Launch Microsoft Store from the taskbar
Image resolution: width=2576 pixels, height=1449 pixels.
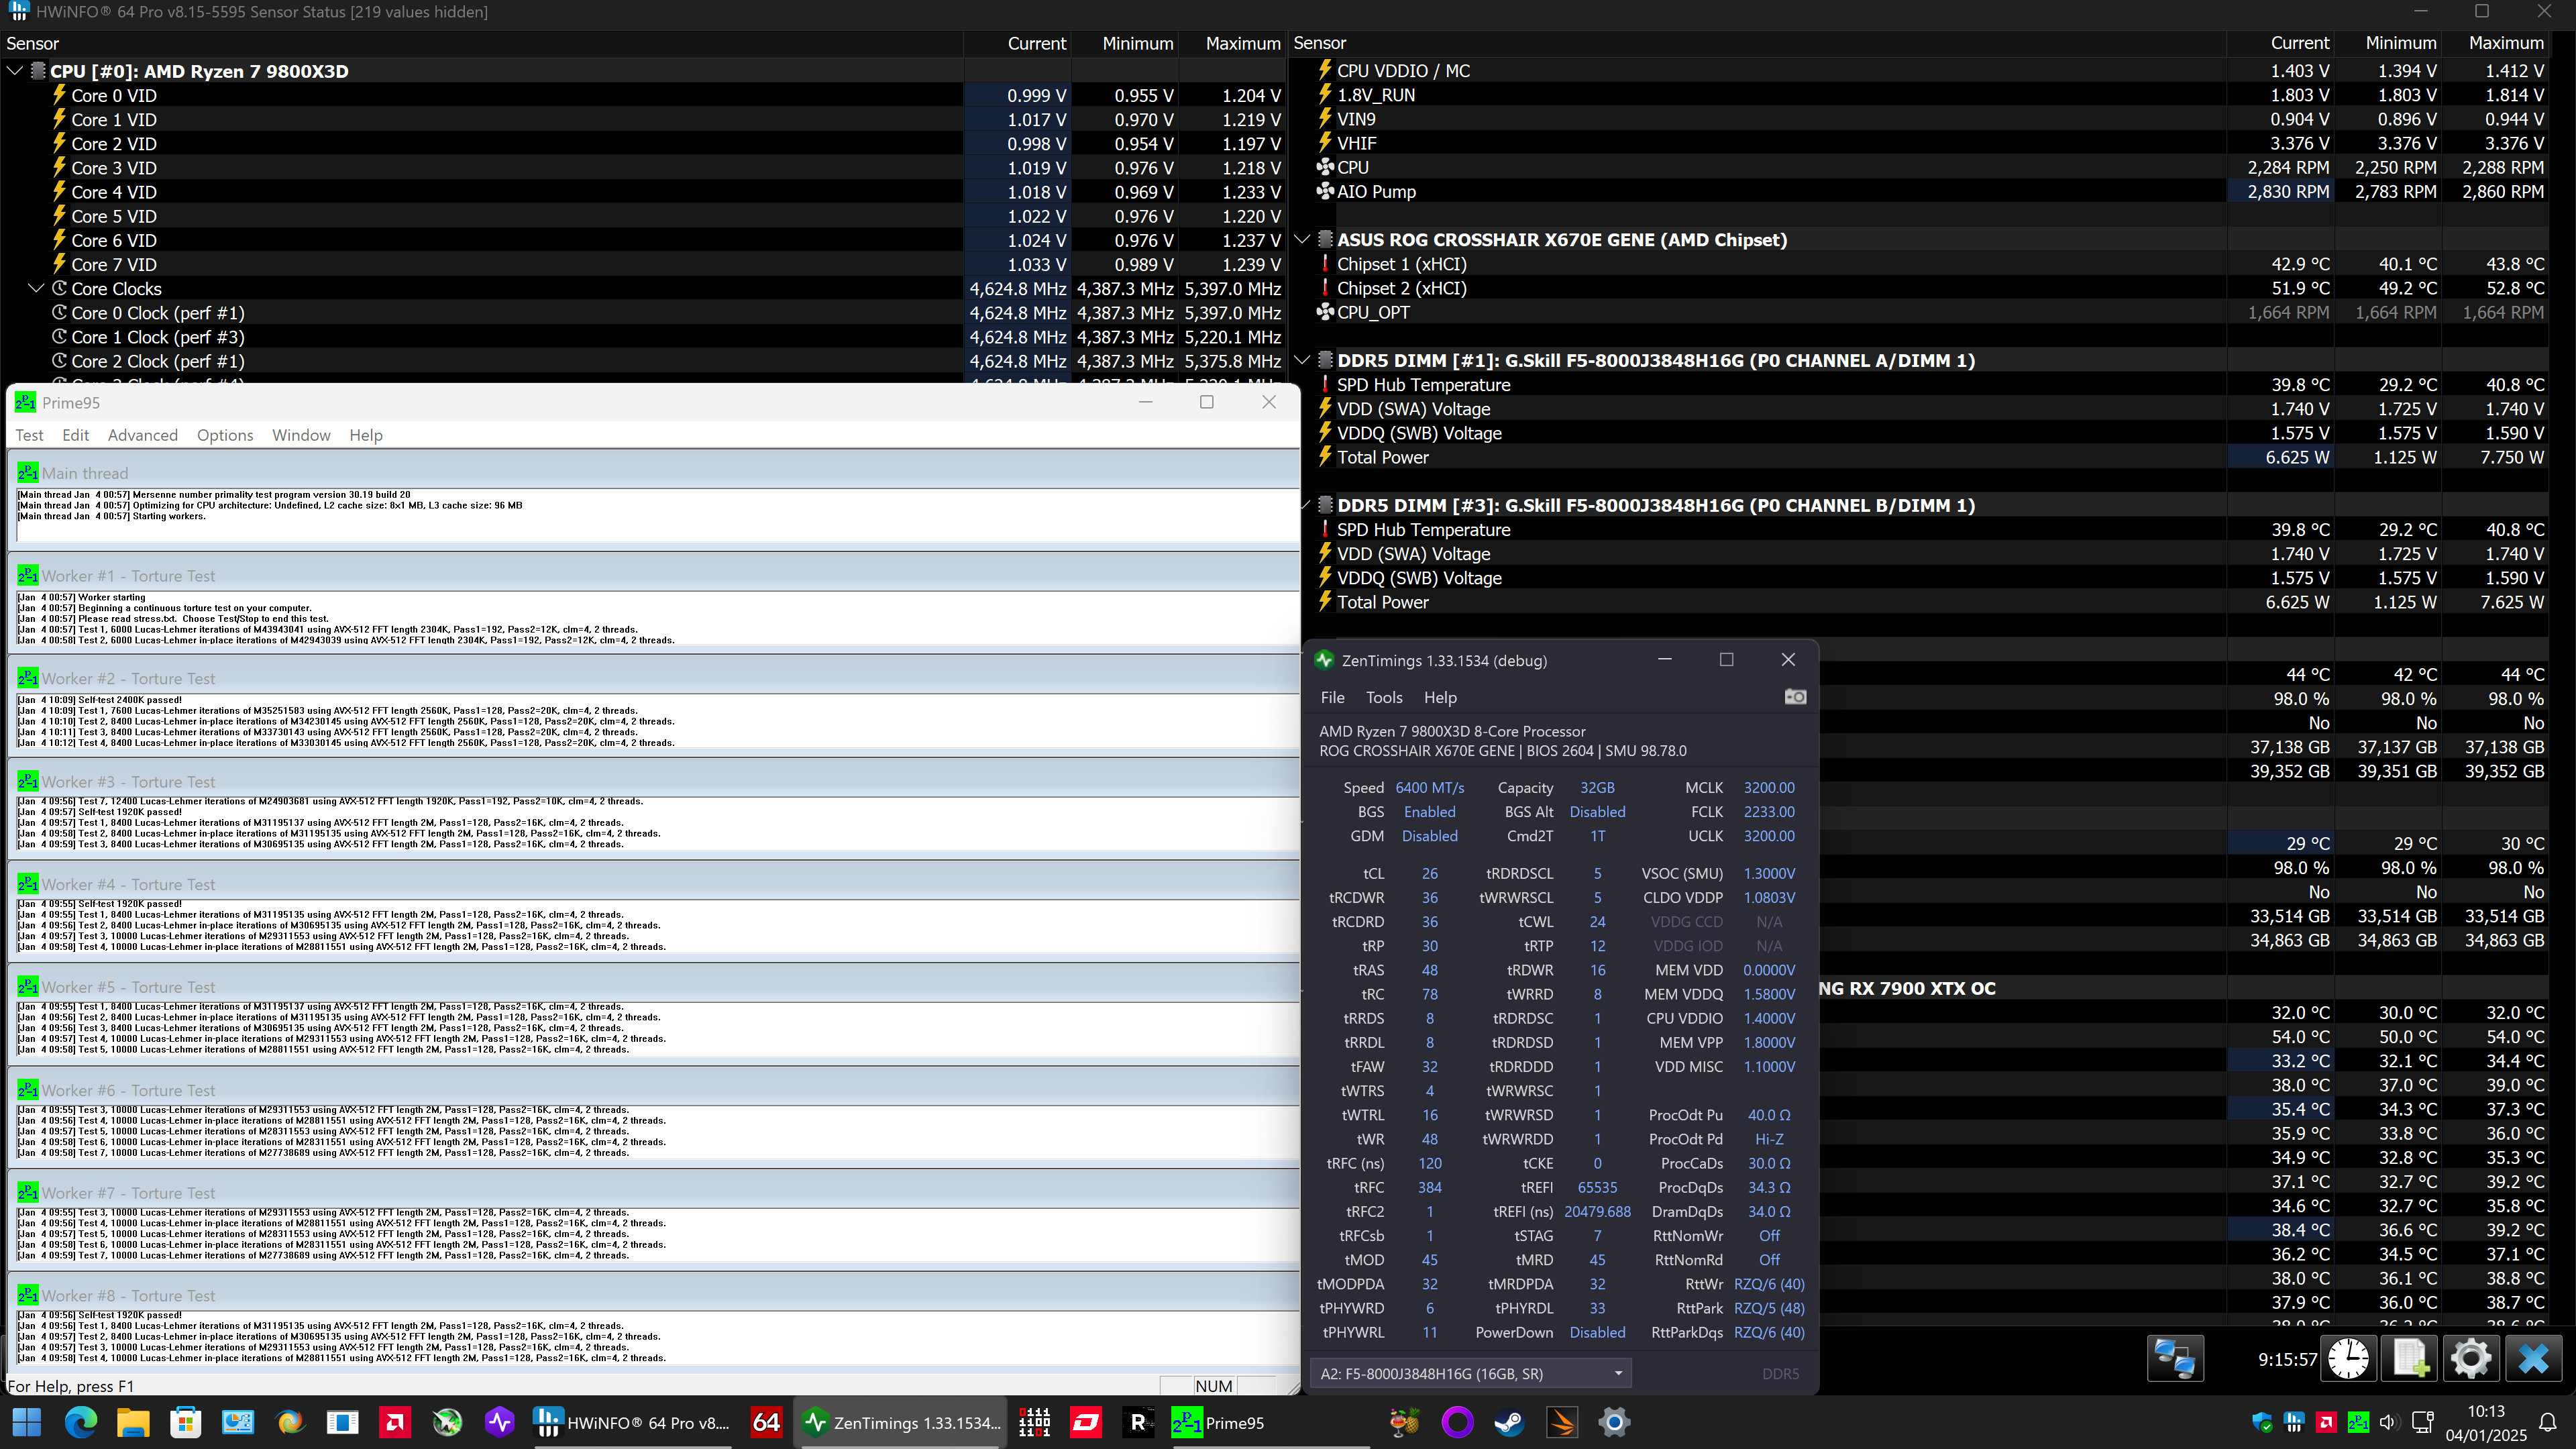[185, 1422]
